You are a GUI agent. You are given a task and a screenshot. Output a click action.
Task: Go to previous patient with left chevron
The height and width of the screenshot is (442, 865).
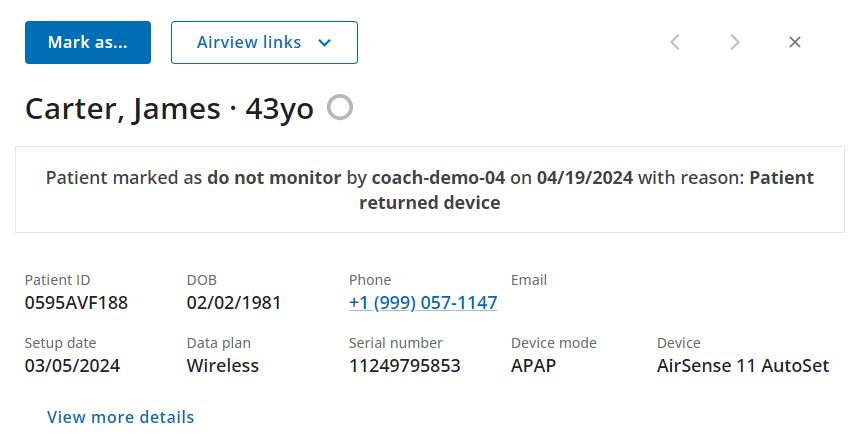point(675,42)
